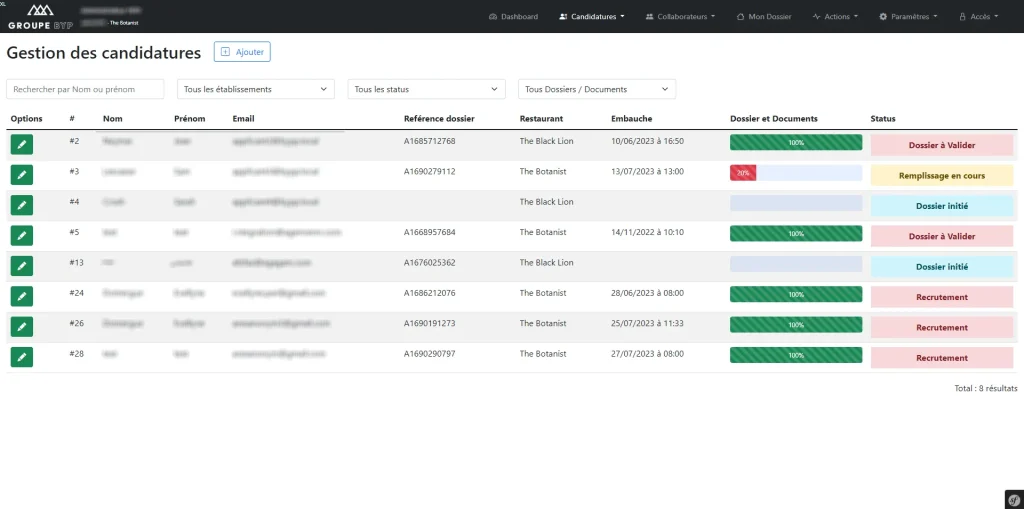
Task: Edit candidate #26 with pencil icon
Action: 22,327
